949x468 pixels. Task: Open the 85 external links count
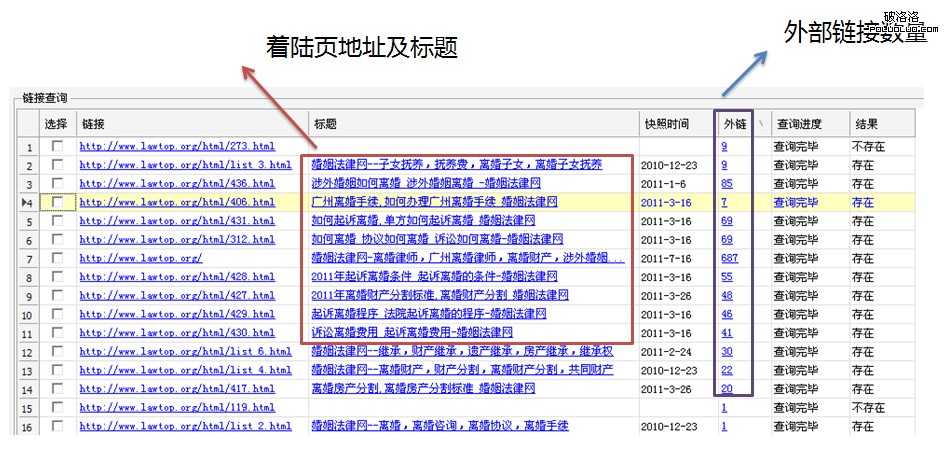pos(726,184)
